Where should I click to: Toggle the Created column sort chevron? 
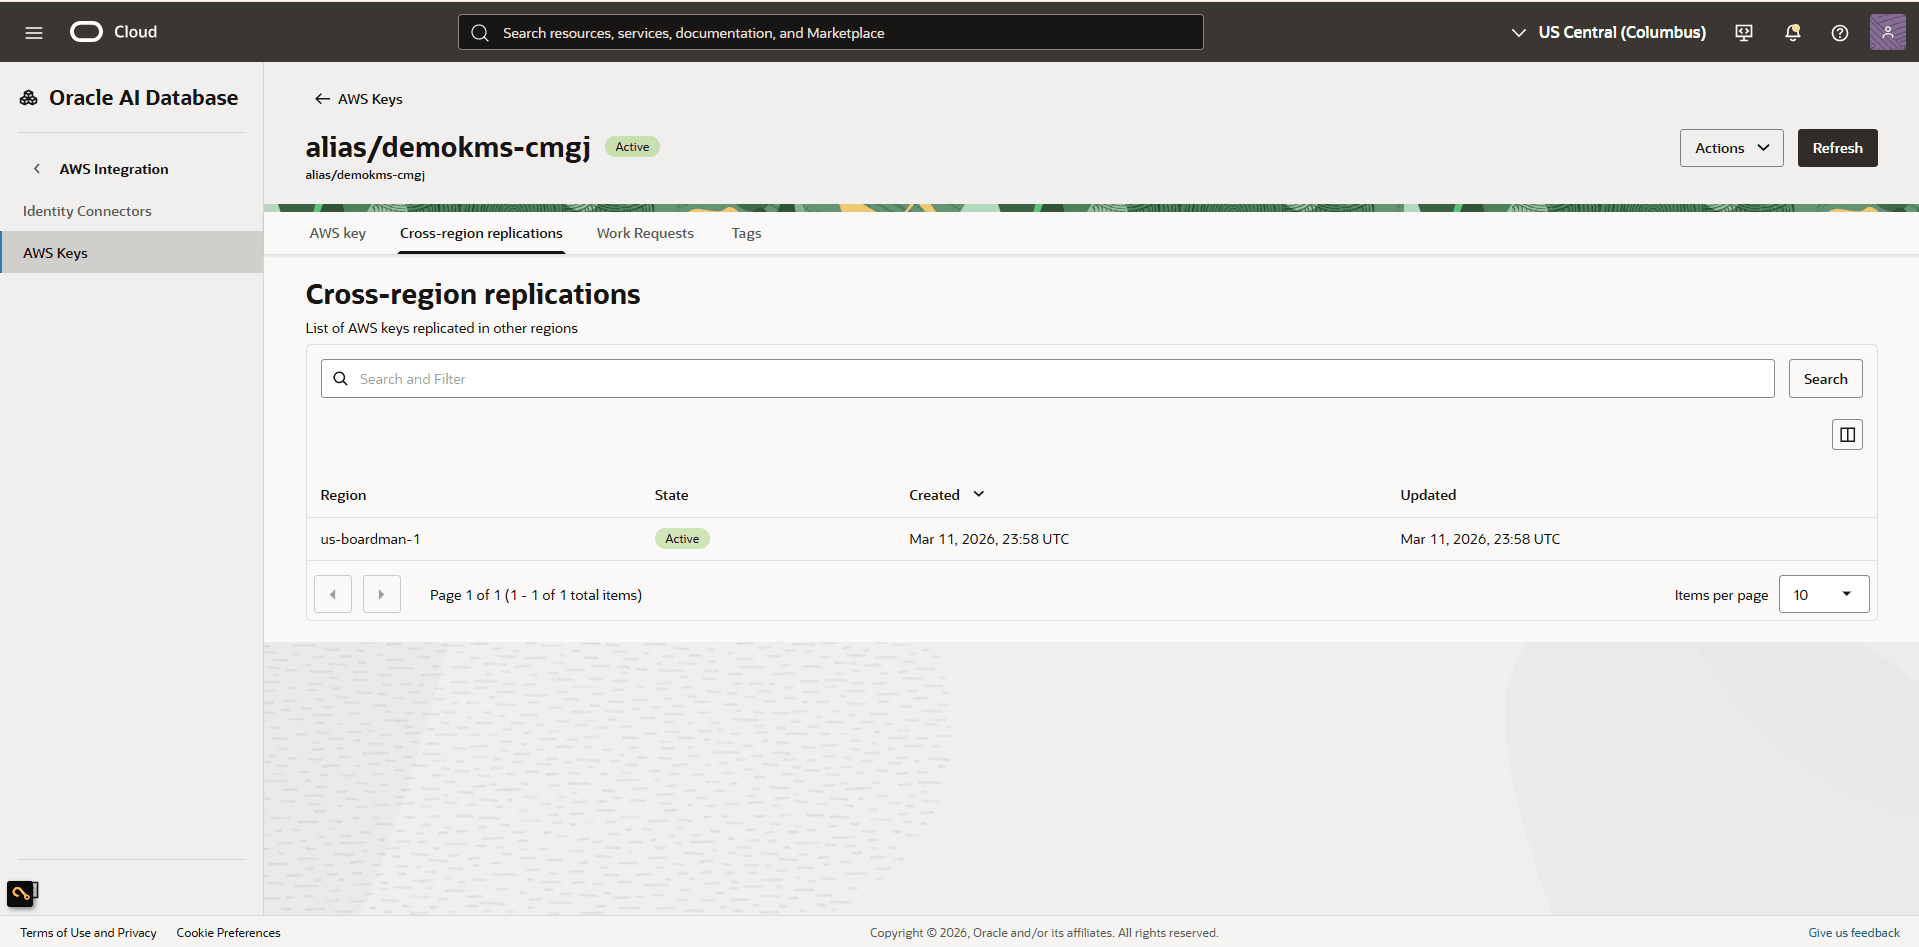977,494
